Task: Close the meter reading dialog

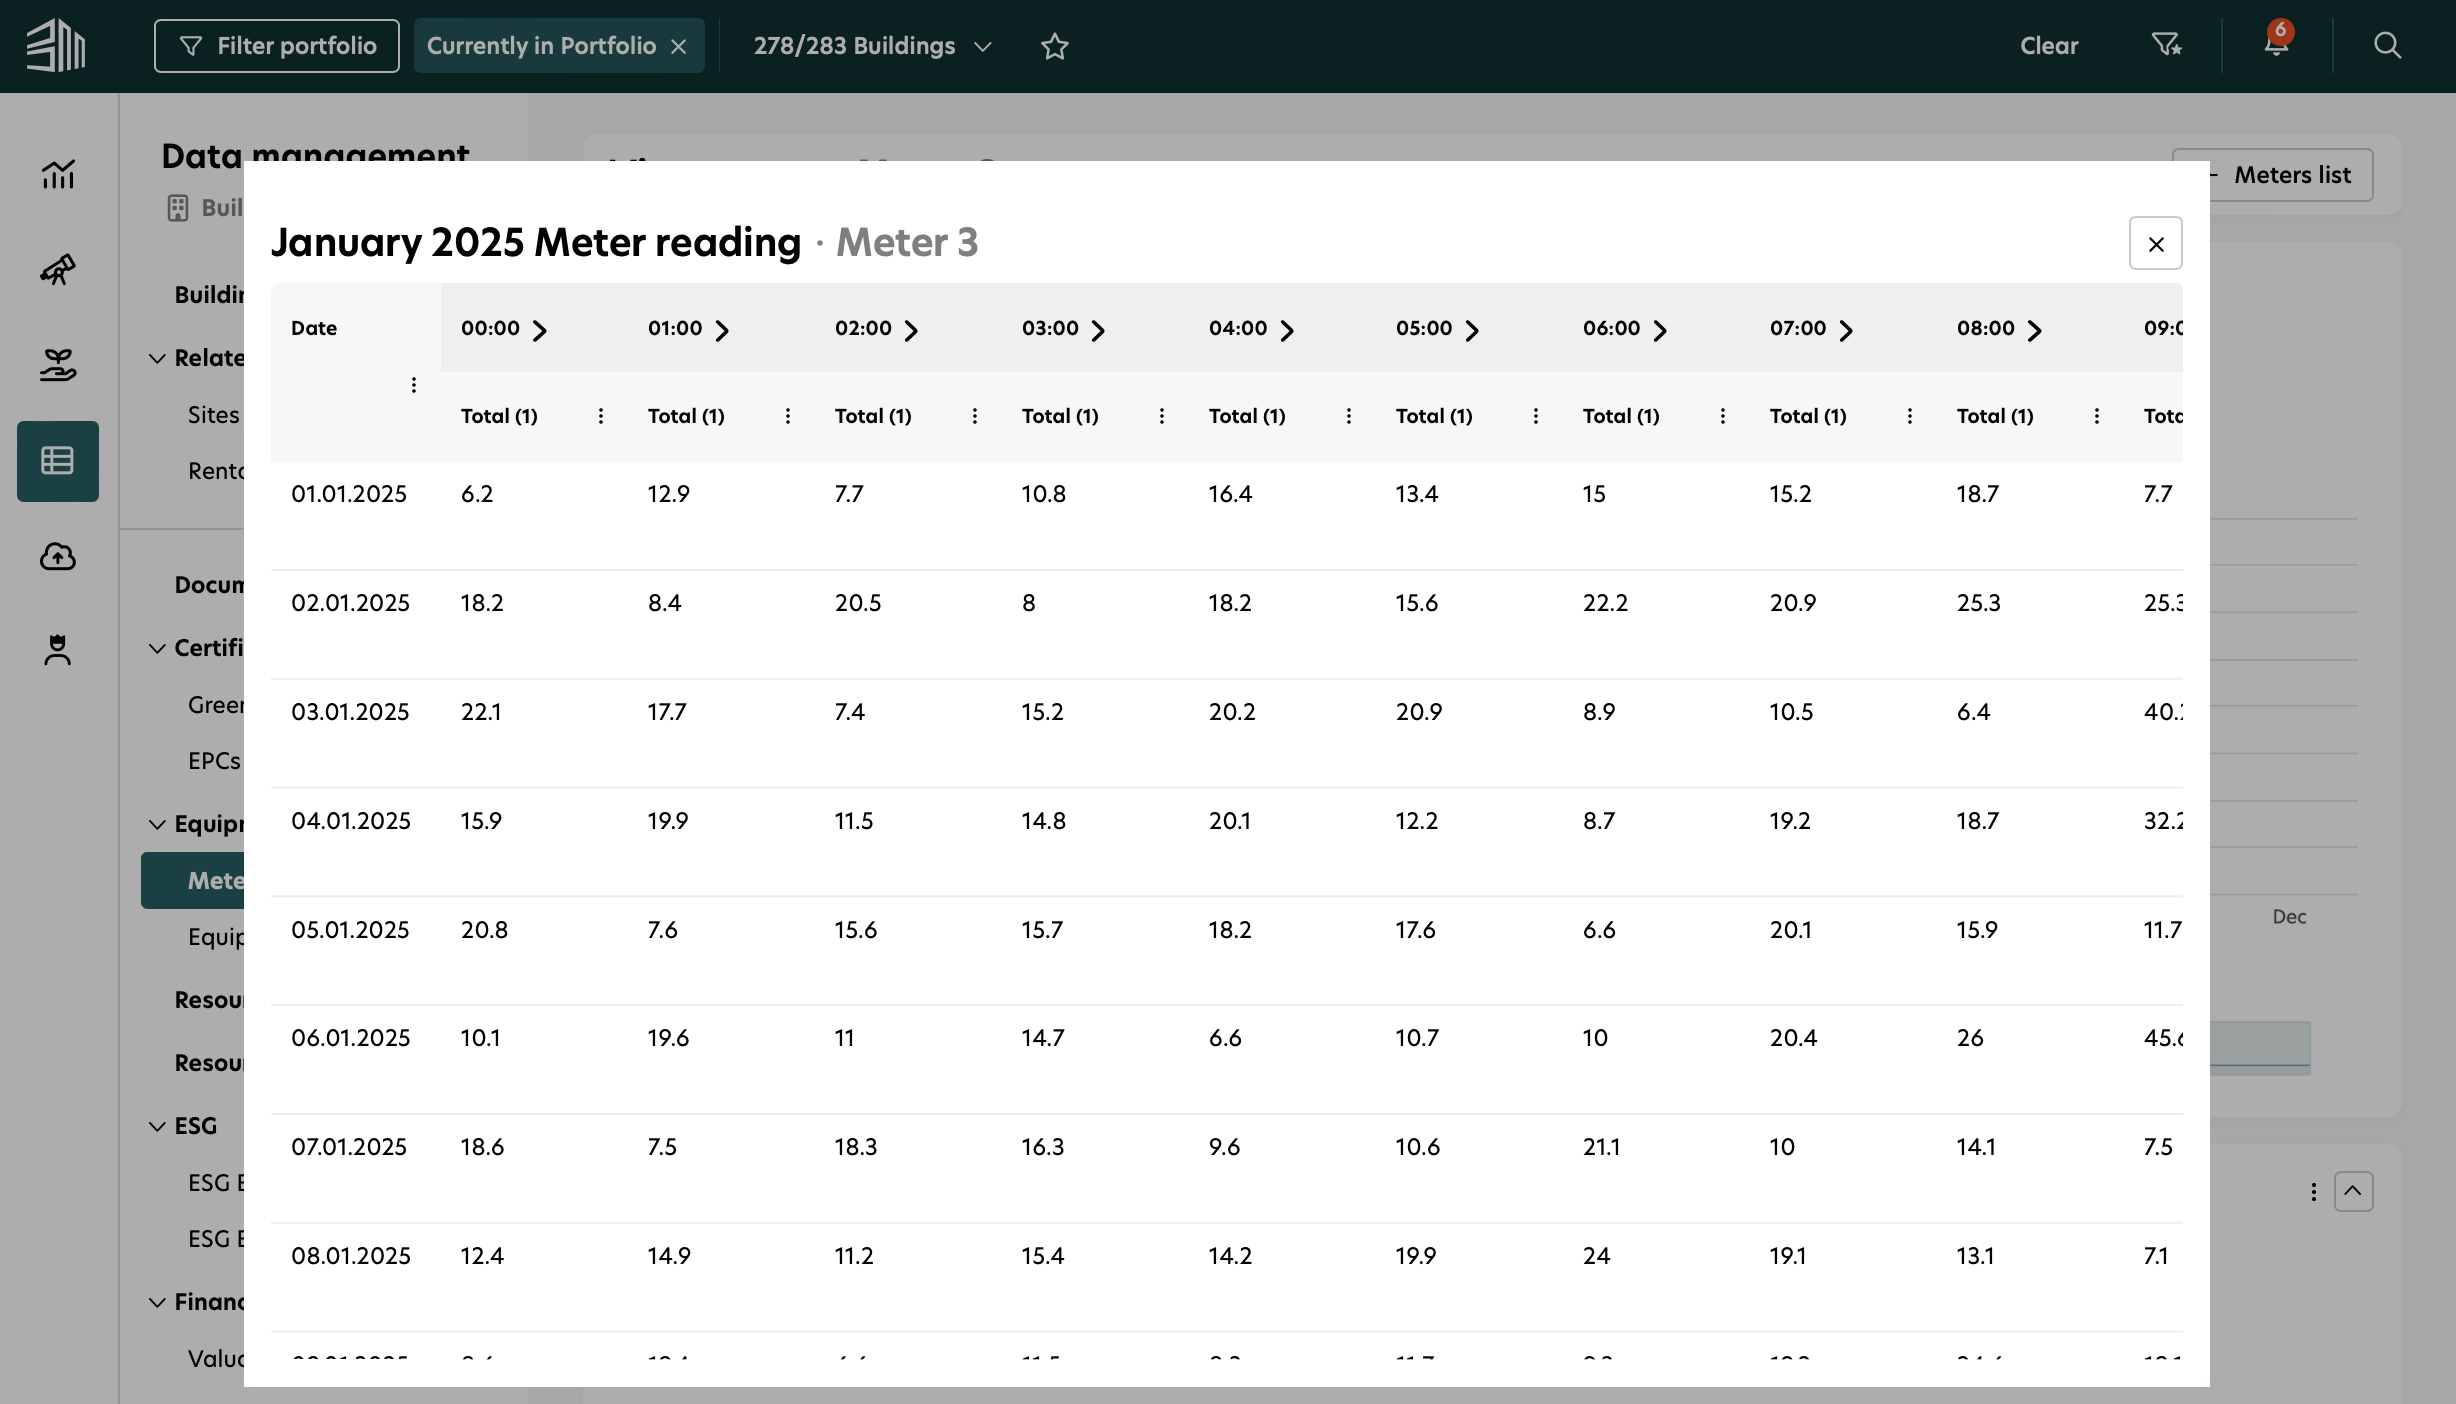Action: (x=2155, y=243)
